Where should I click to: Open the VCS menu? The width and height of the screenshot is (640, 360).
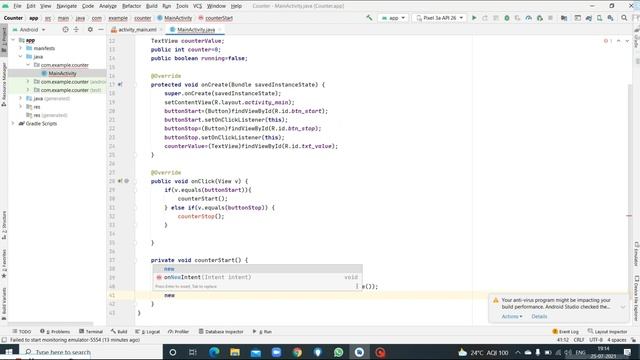197,6
